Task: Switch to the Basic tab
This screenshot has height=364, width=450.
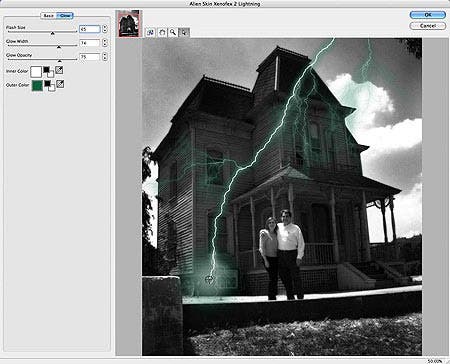Action: tap(49, 16)
